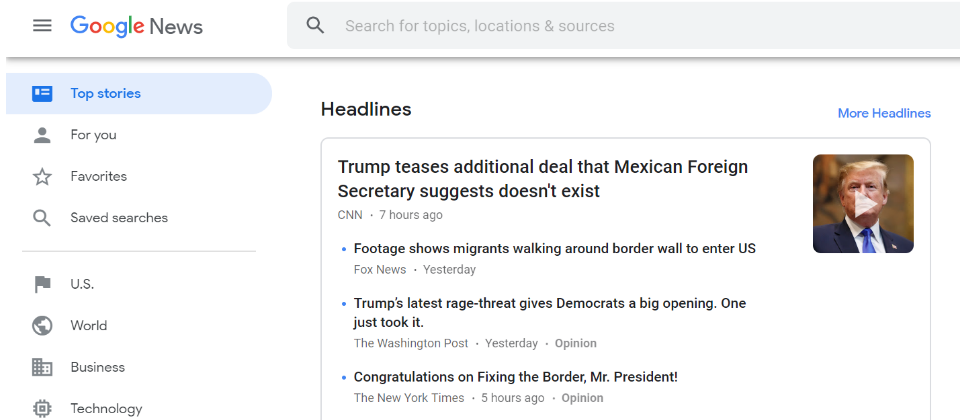The width and height of the screenshot is (960, 420).
Task: Open Fox News migrants border wall article
Action: pos(554,249)
